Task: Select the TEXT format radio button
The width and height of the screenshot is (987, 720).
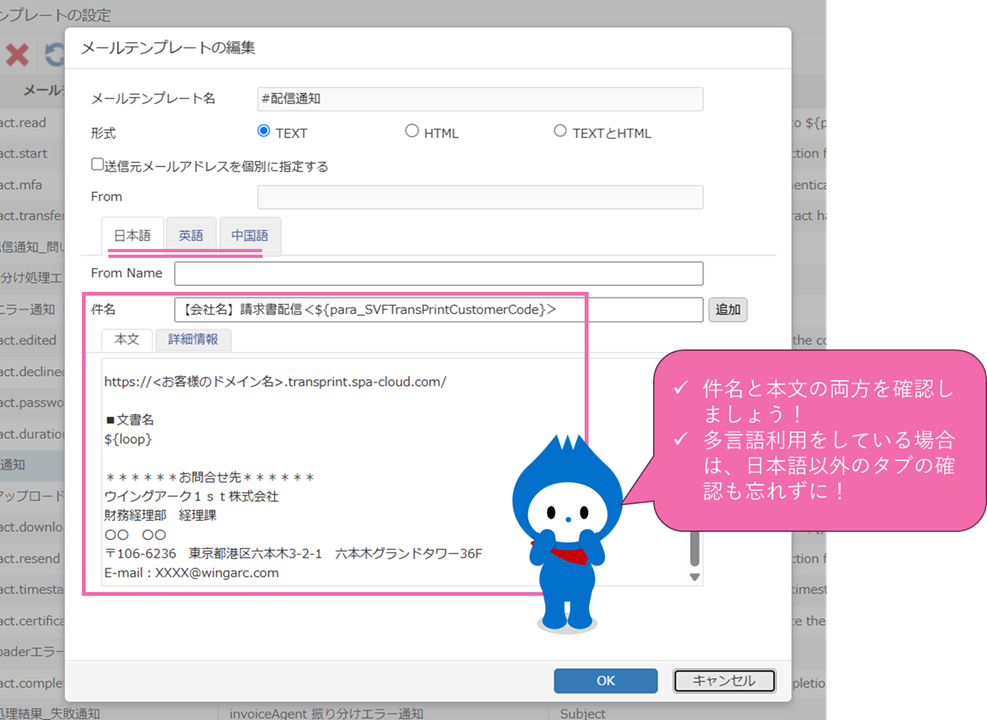Action: pos(264,131)
